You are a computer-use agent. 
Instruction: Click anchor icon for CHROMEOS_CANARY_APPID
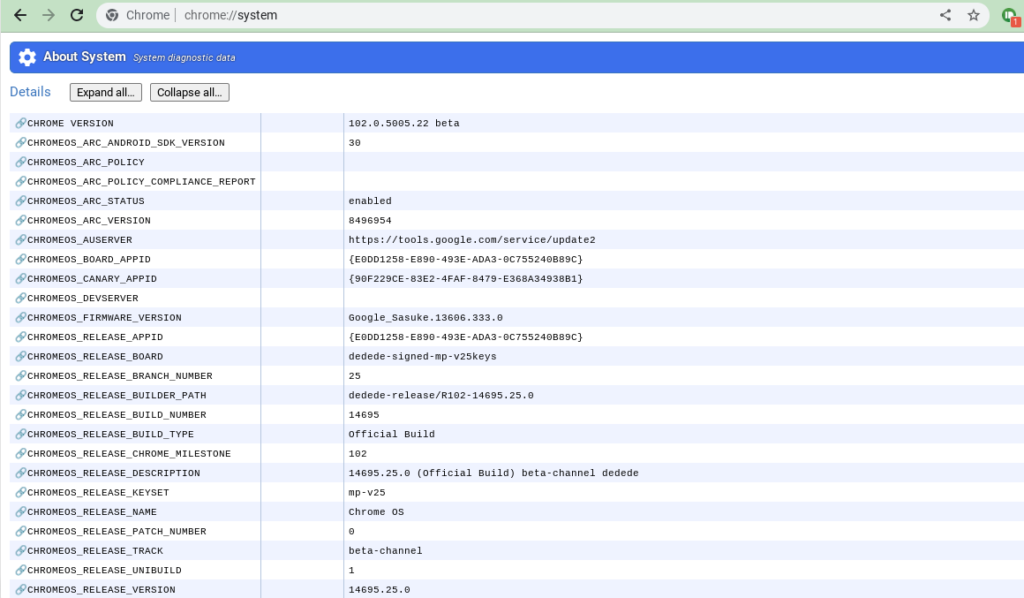pyautogui.click(x=21, y=278)
